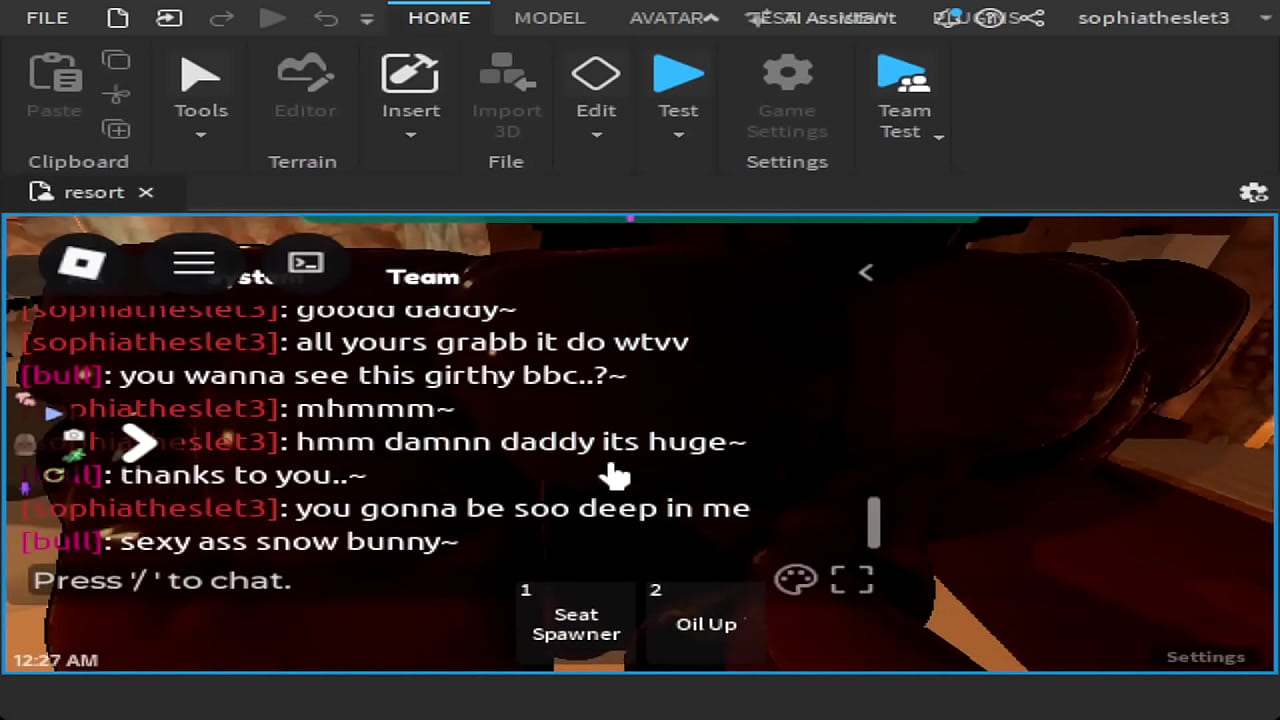Open the FILE menu

pyautogui.click(x=47, y=18)
